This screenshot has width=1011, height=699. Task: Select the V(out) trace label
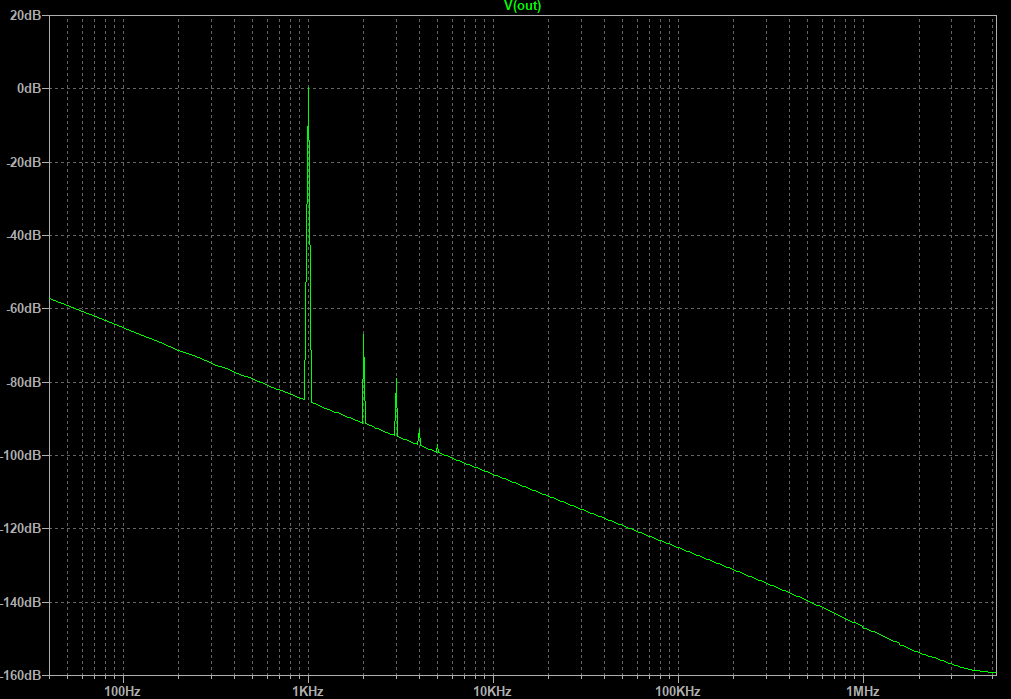click(522, 6)
